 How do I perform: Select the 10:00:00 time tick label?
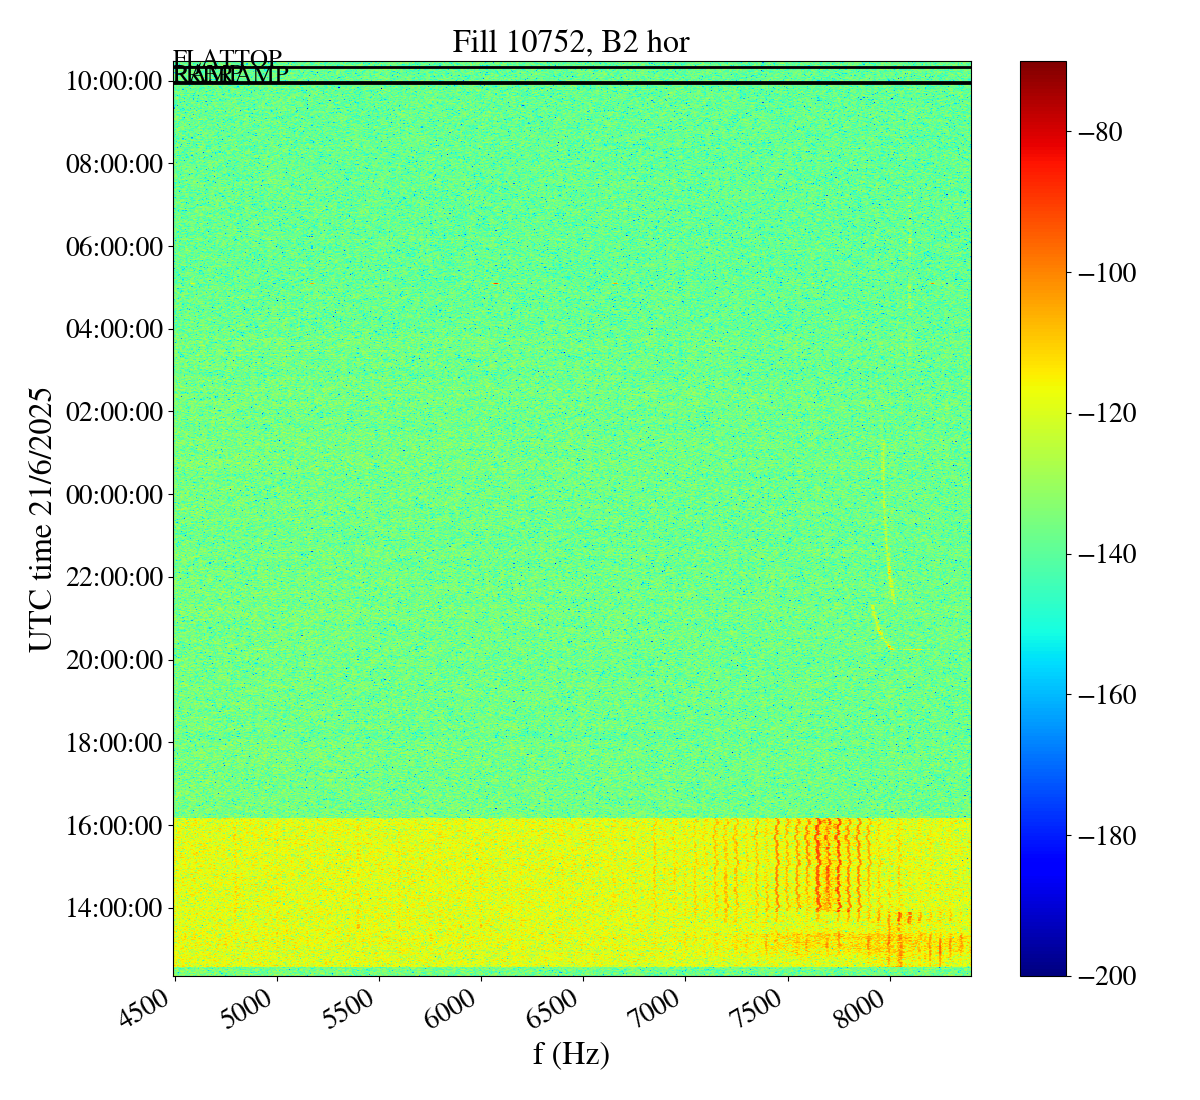(114, 81)
